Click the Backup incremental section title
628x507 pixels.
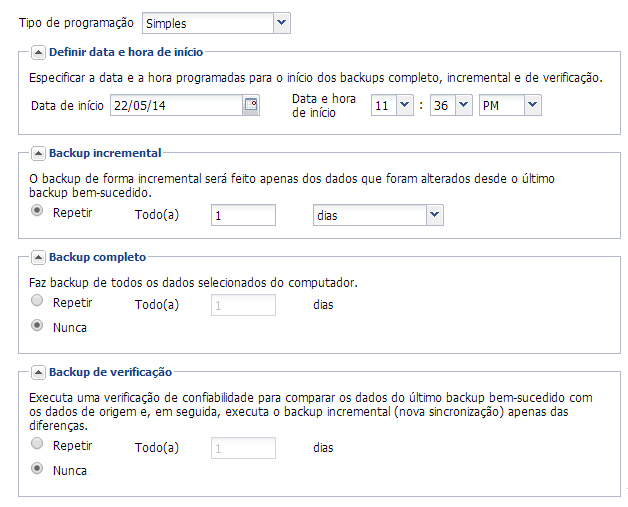[x=105, y=153]
